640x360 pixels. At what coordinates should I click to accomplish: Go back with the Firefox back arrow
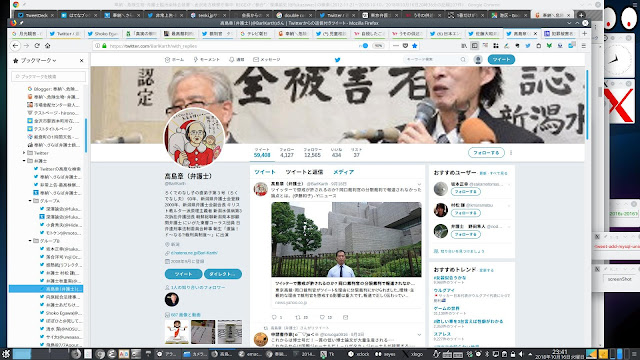coord(16,46)
